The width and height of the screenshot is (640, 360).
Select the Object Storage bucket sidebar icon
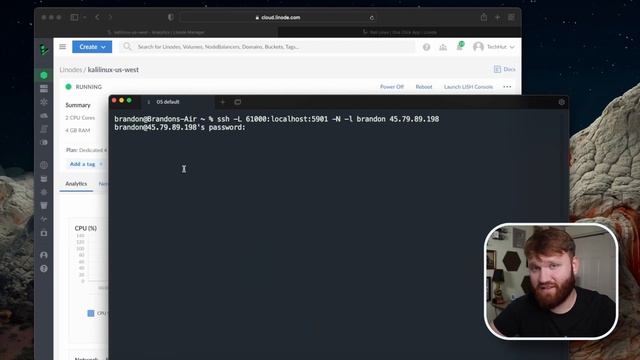(x=44, y=205)
